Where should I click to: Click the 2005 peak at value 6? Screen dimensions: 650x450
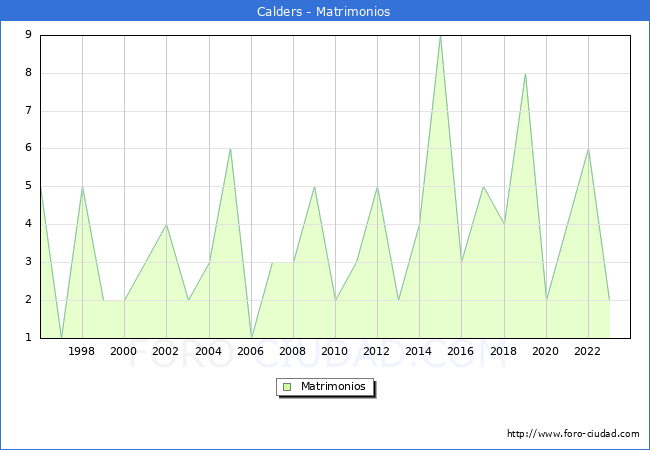tap(230, 149)
